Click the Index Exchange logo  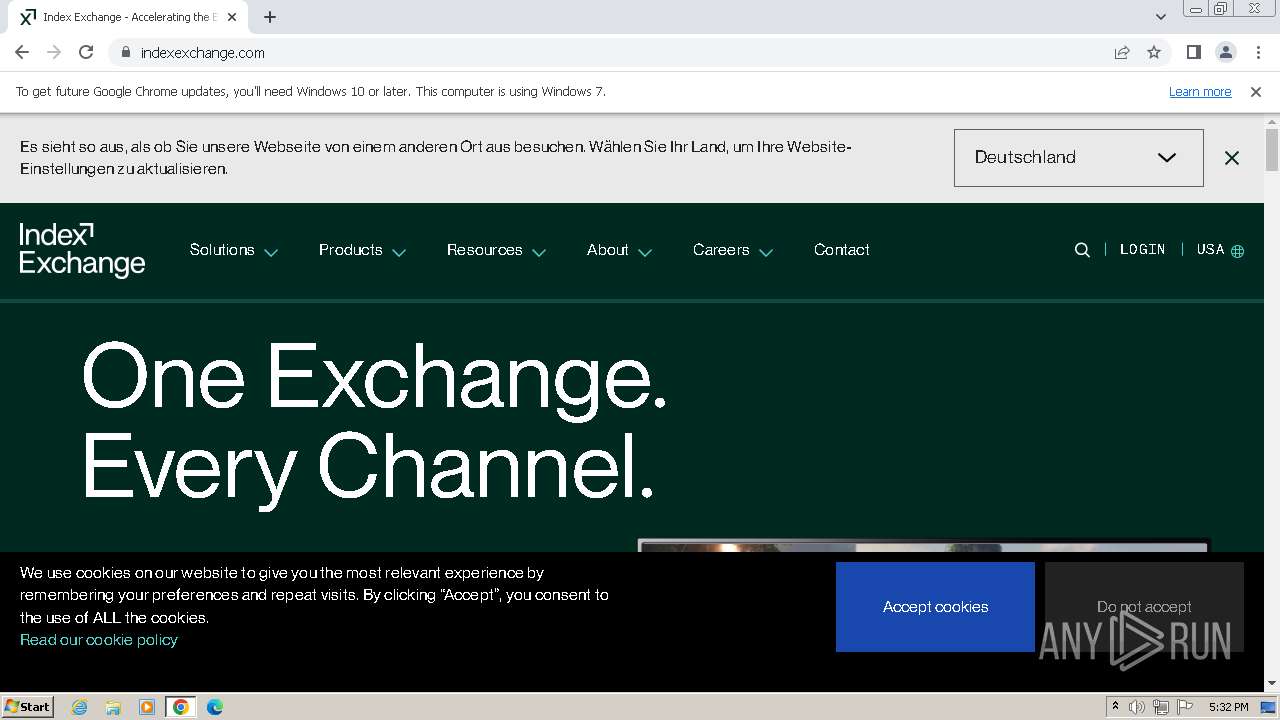pos(82,250)
